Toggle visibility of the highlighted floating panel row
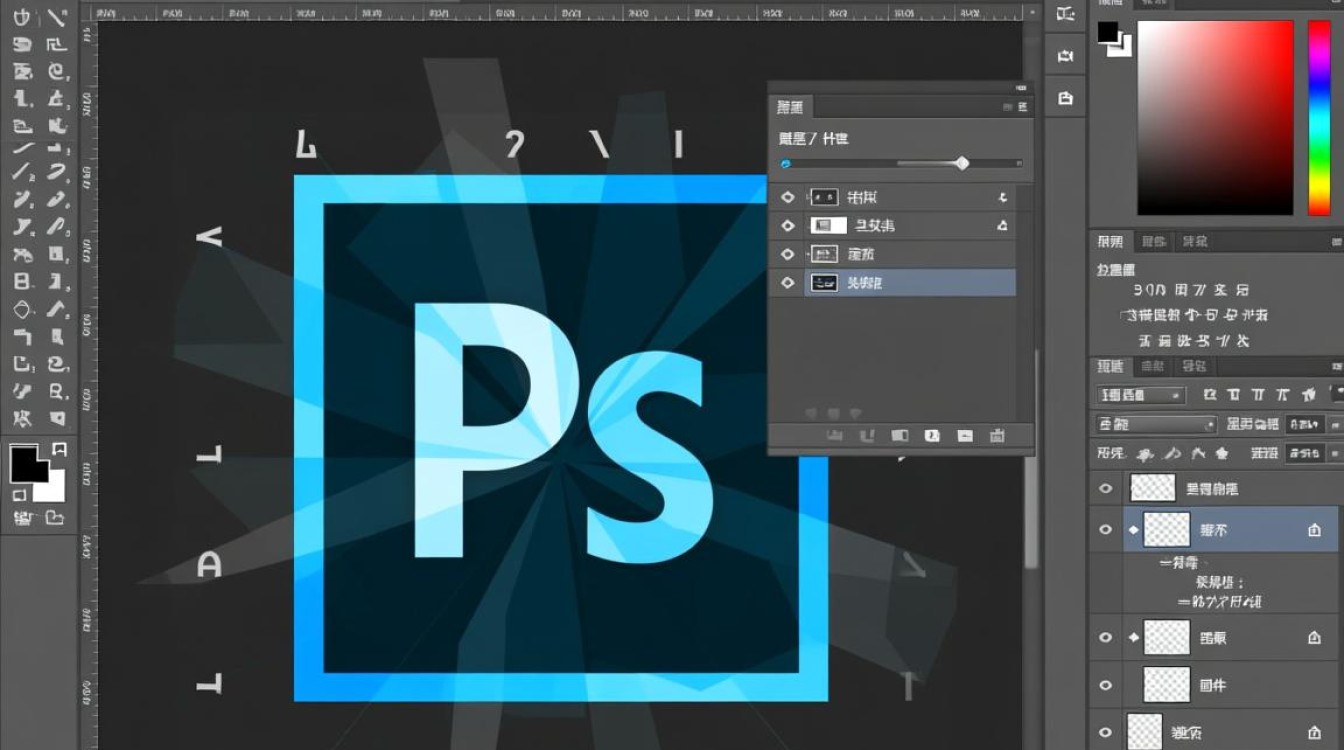The image size is (1344, 750). pyautogui.click(x=787, y=283)
